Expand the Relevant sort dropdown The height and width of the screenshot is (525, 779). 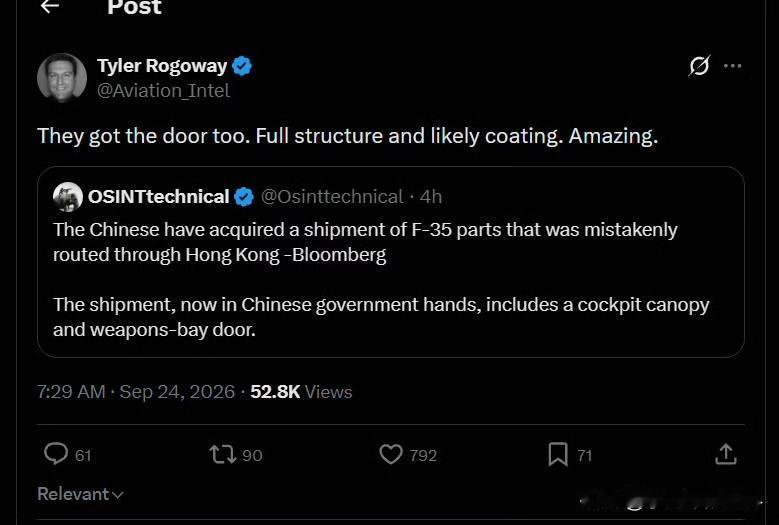[x=80, y=494]
